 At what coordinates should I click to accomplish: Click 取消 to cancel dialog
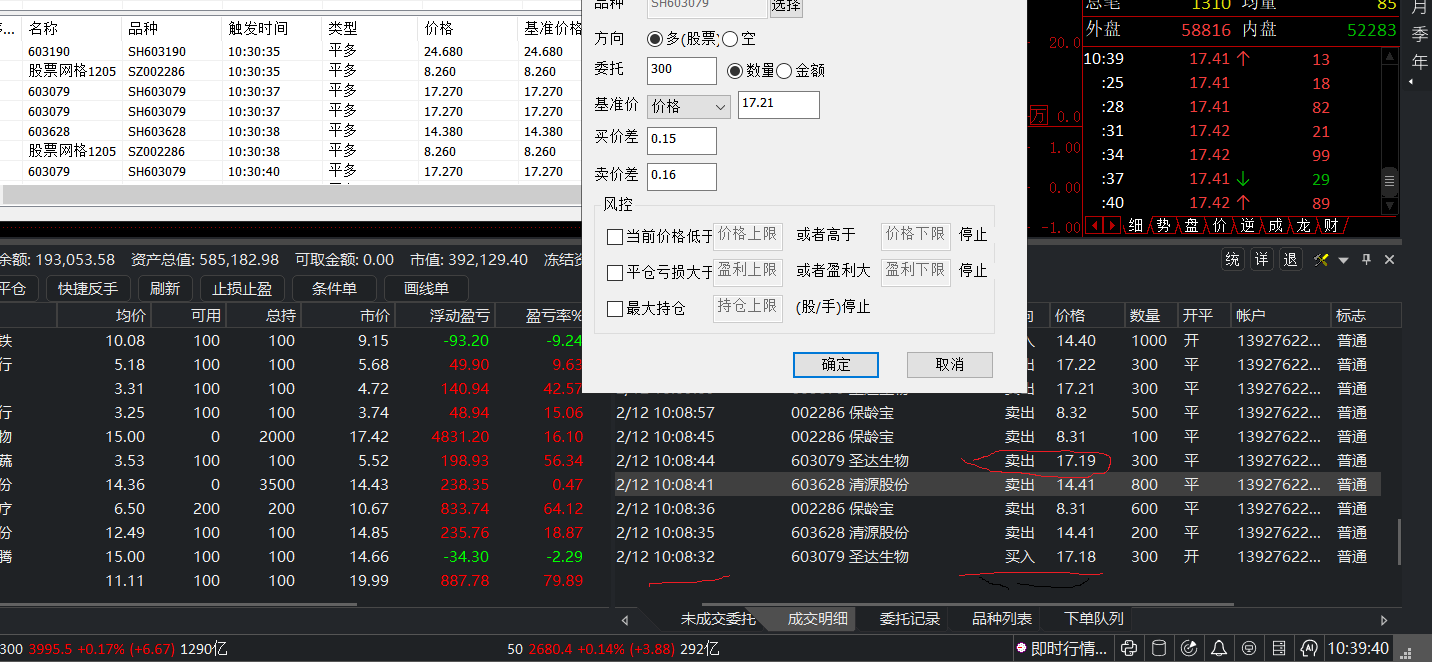click(x=950, y=365)
